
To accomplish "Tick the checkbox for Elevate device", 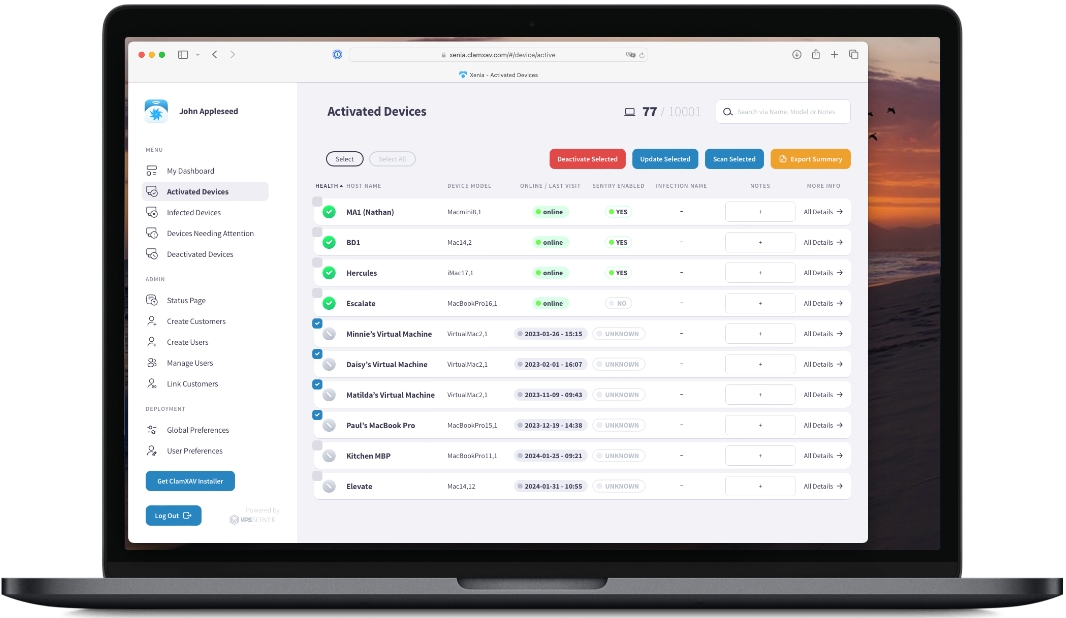I will (317, 476).
